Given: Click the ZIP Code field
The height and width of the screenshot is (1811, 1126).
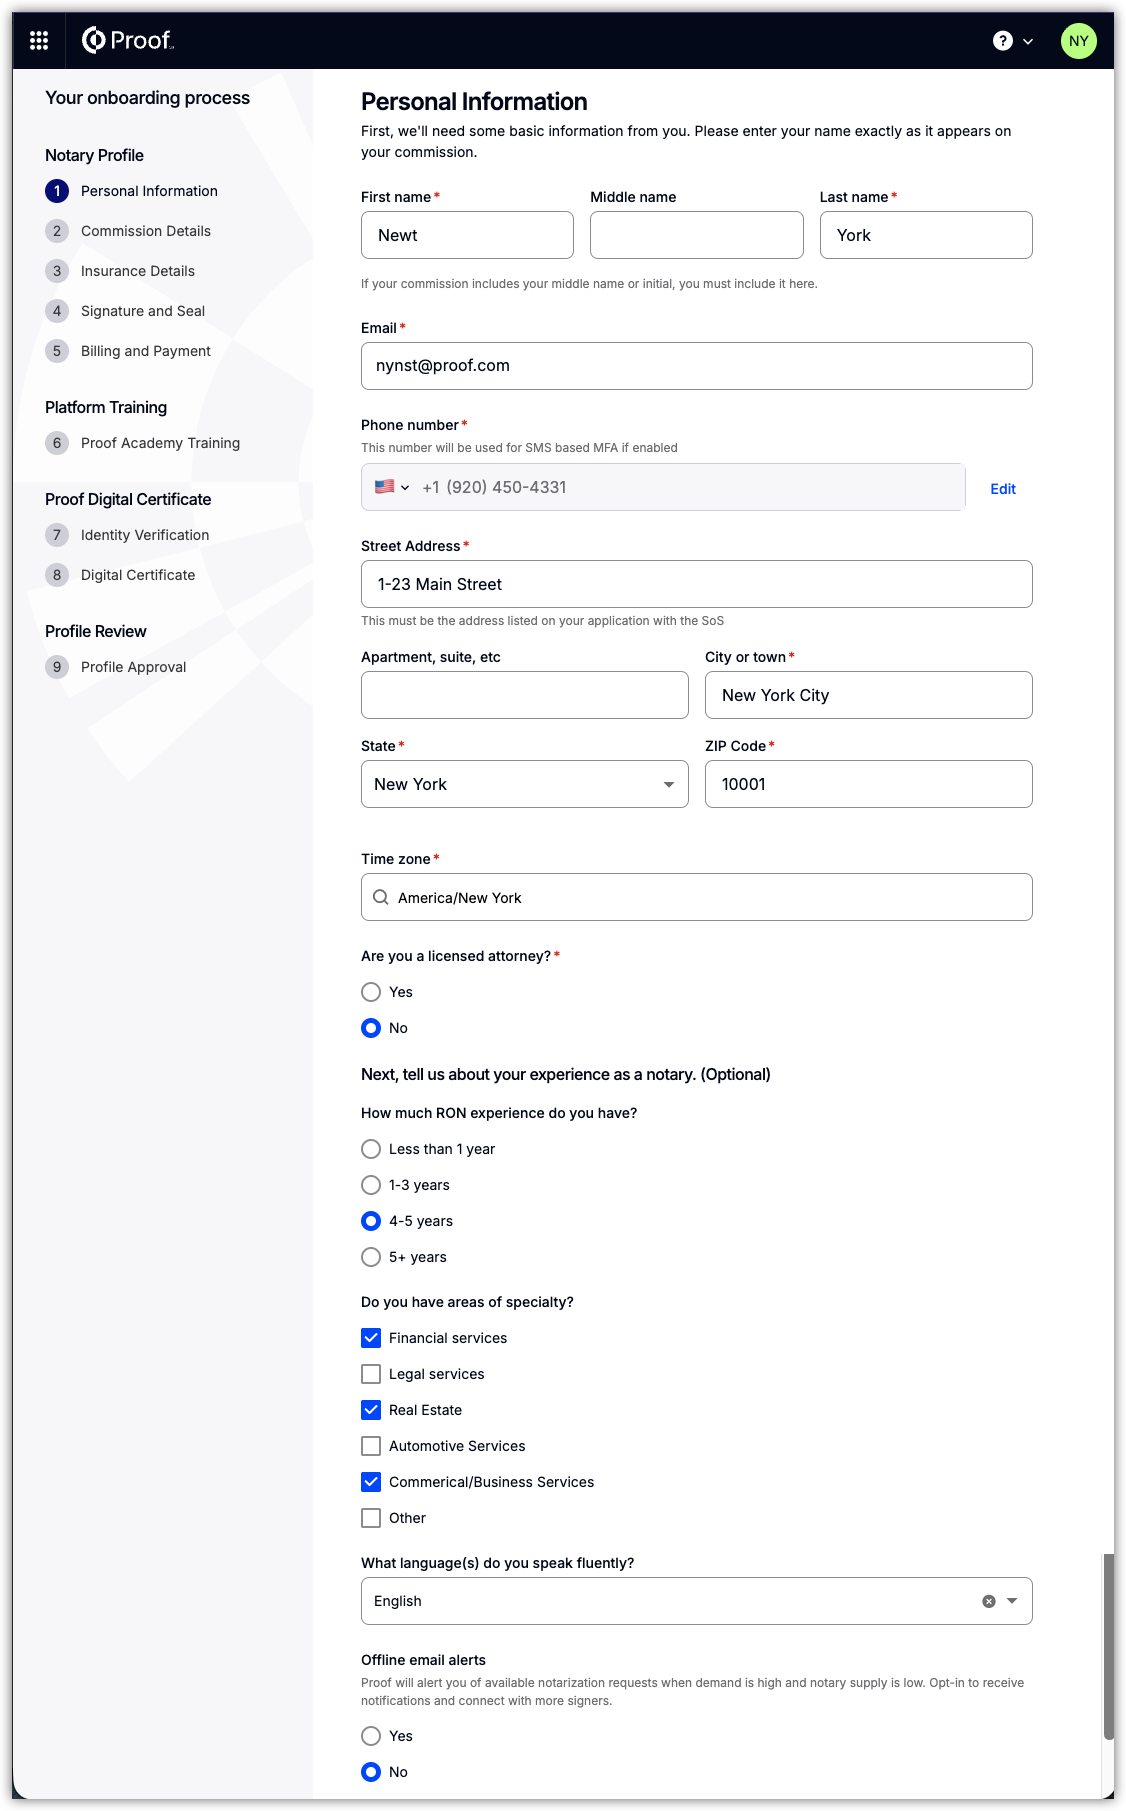Looking at the screenshot, I should [x=869, y=784].
